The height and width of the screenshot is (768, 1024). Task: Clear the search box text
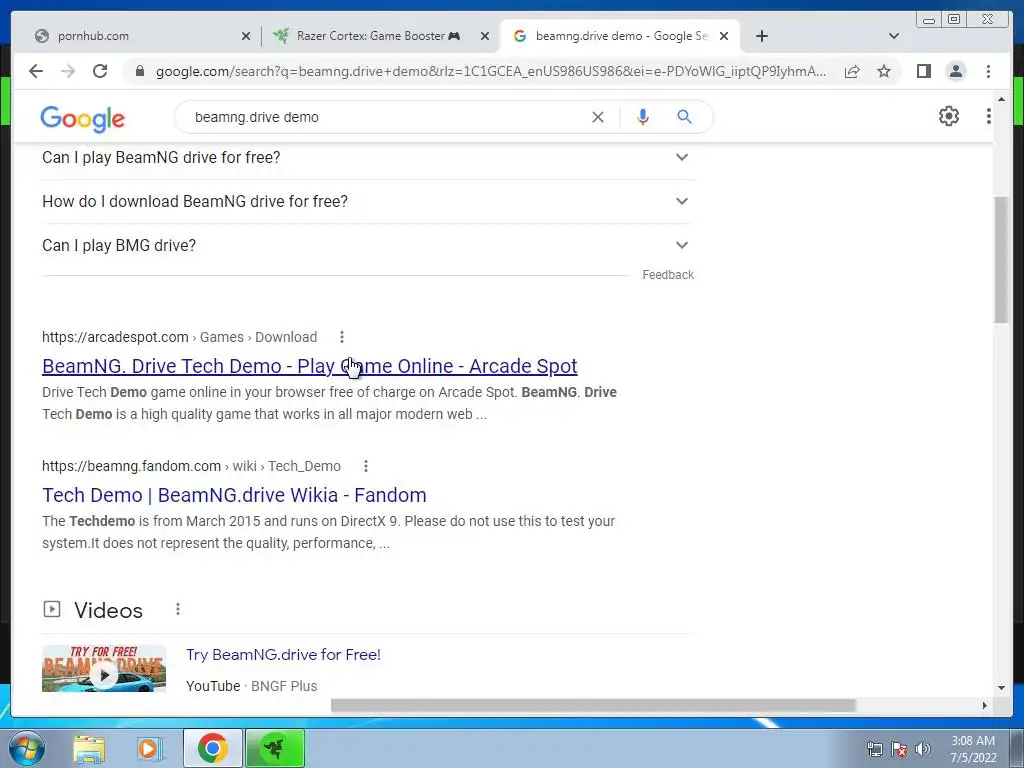click(598, 117)
